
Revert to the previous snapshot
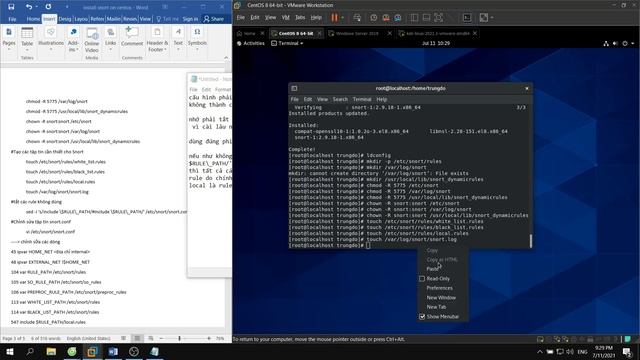(386, 18)
